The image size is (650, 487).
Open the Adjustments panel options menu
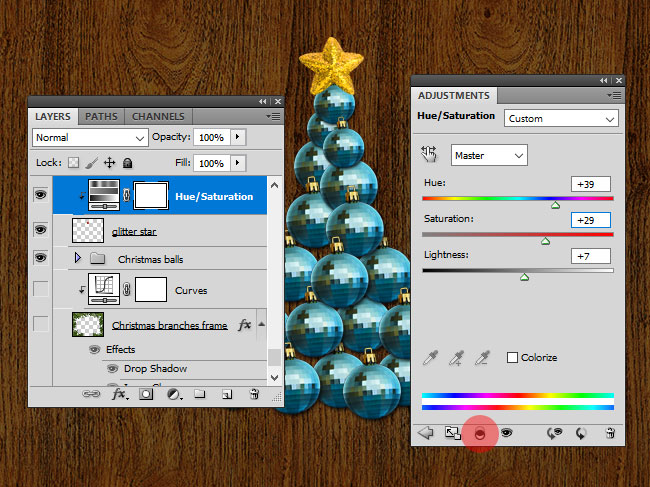614,96
